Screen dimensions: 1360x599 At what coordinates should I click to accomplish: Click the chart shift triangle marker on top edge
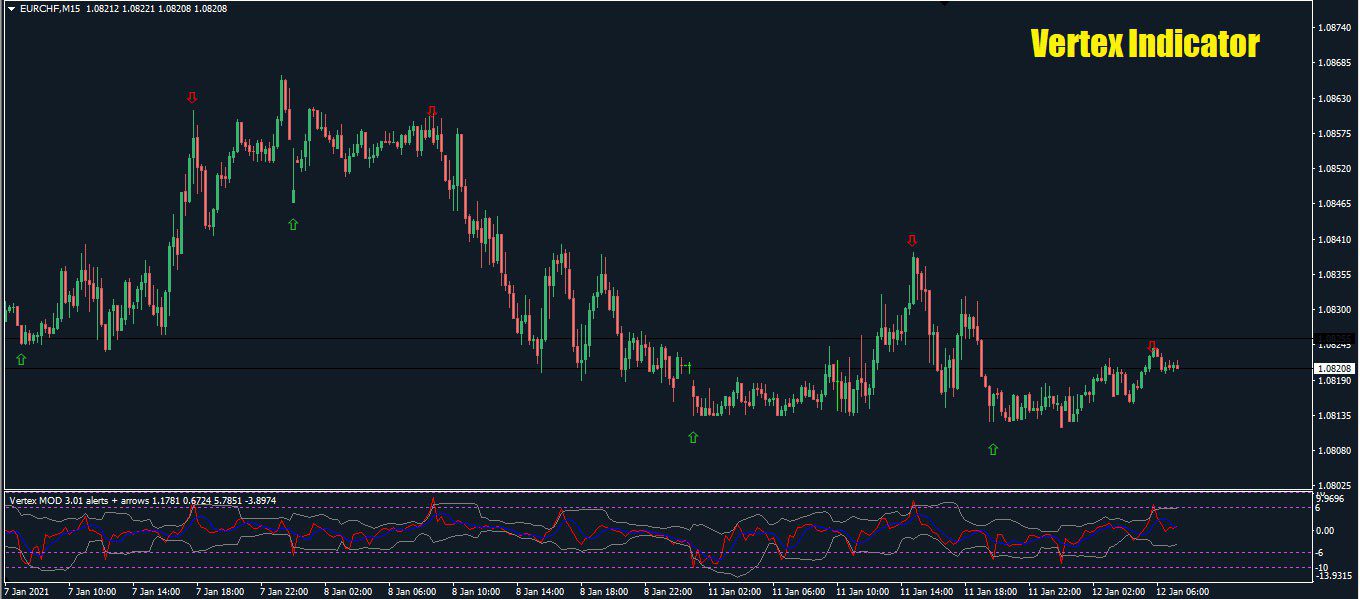[x=943, y=3]
